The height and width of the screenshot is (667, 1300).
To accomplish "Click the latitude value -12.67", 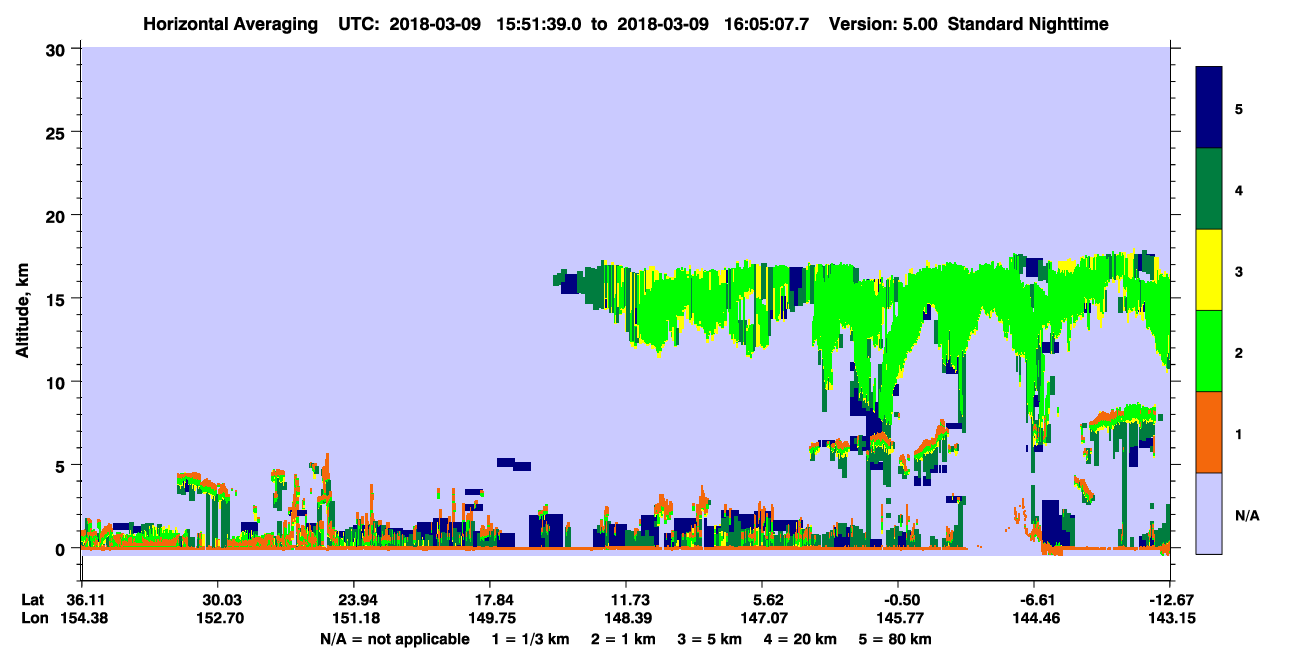I will [x=1170, y=599].
